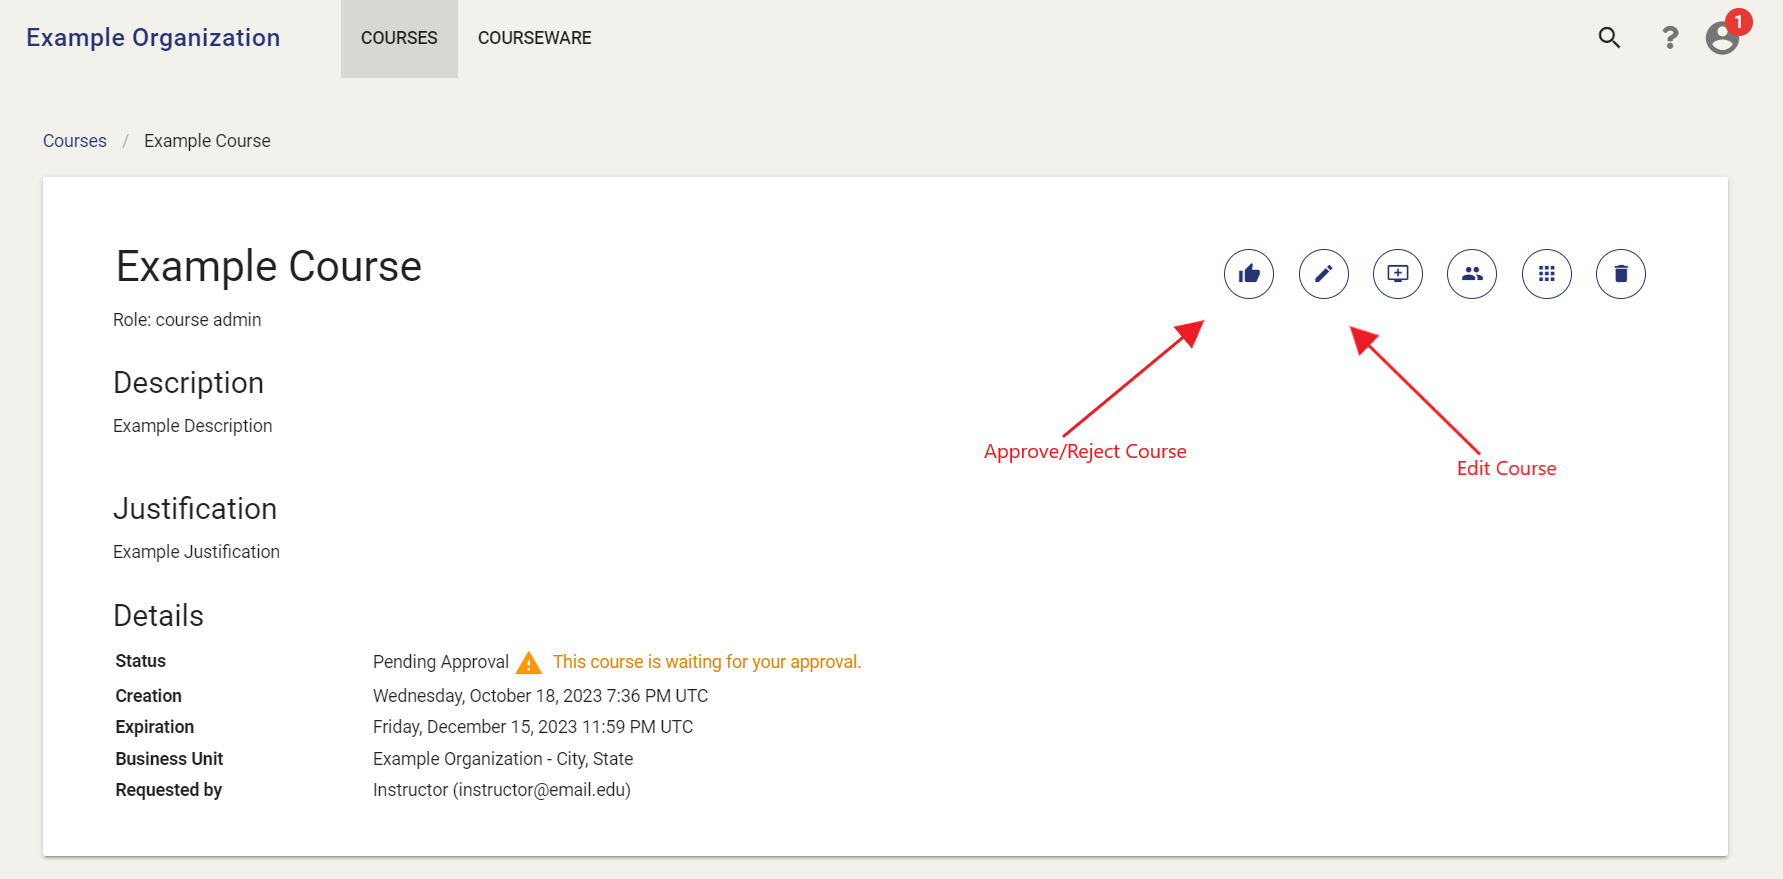Click the thumbs-up Approve/Reject Course icon

tap(1249, 274)
